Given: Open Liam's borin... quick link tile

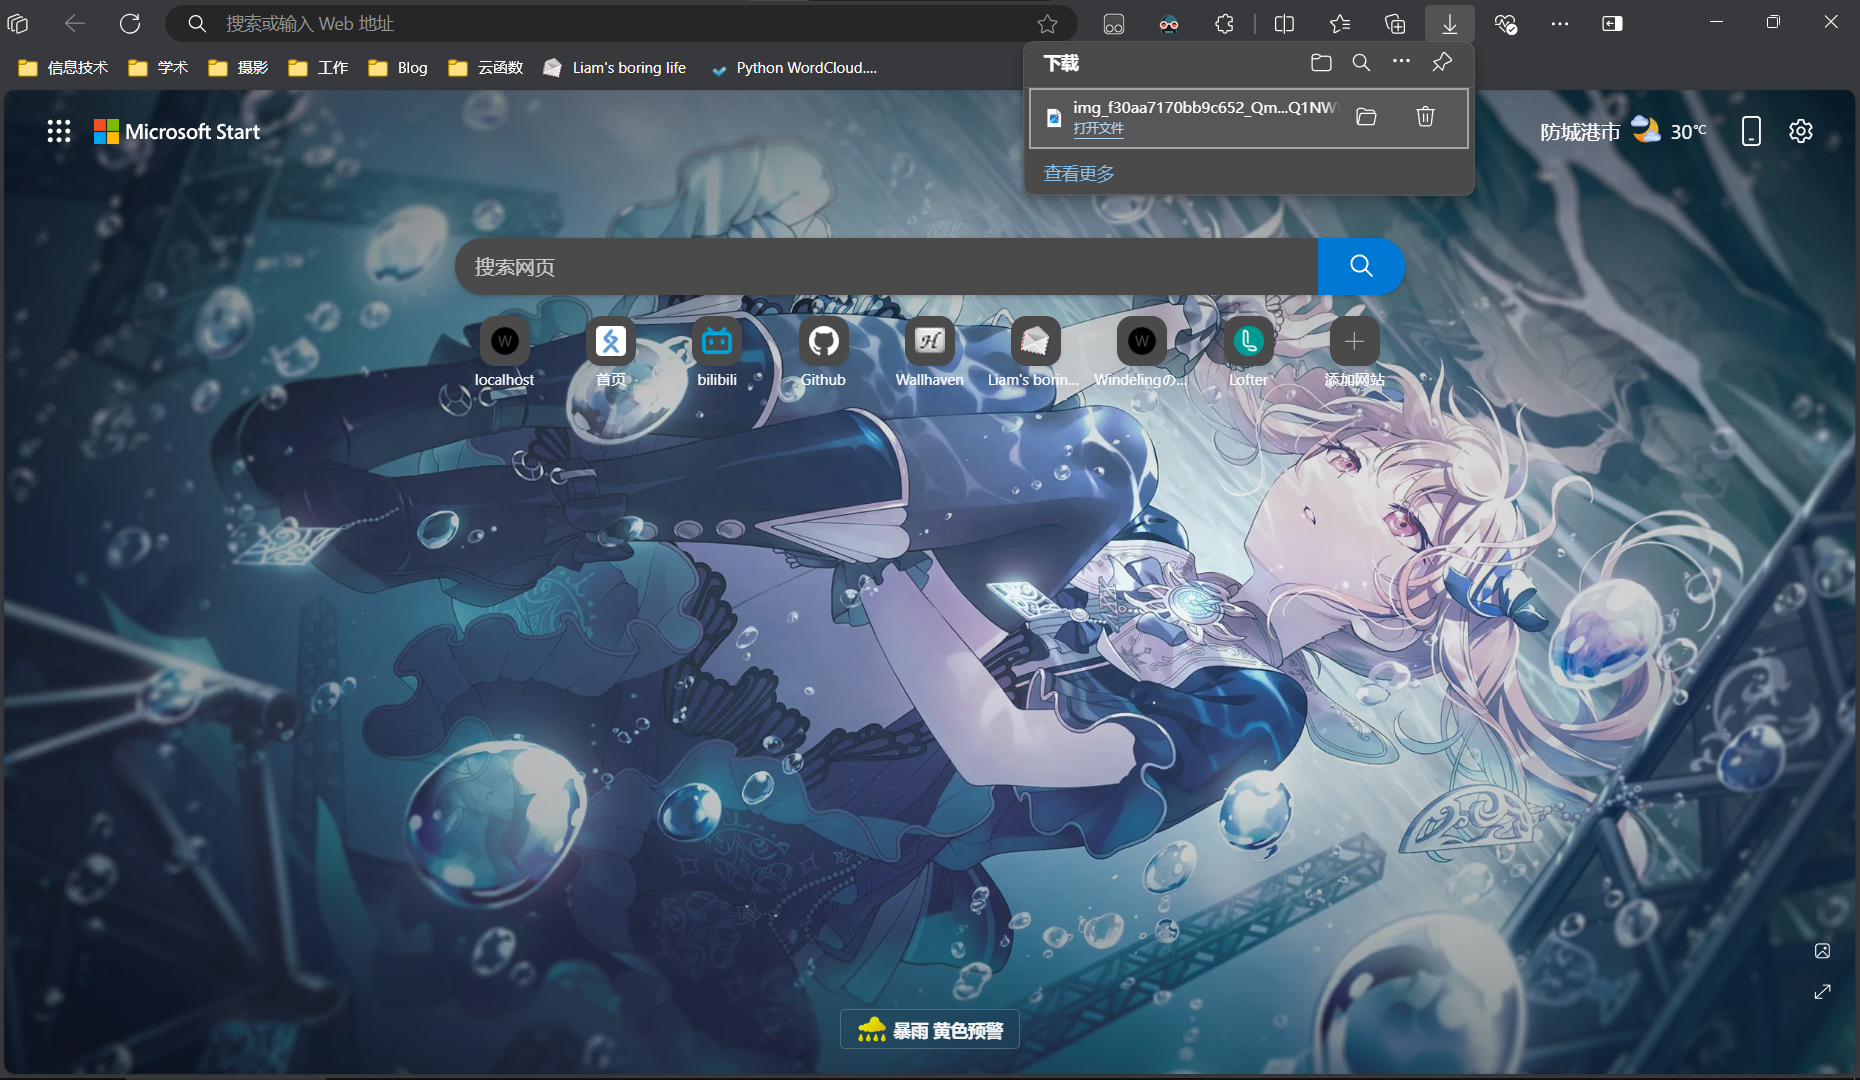Looking at the screenshot, I should point(1035,353).
